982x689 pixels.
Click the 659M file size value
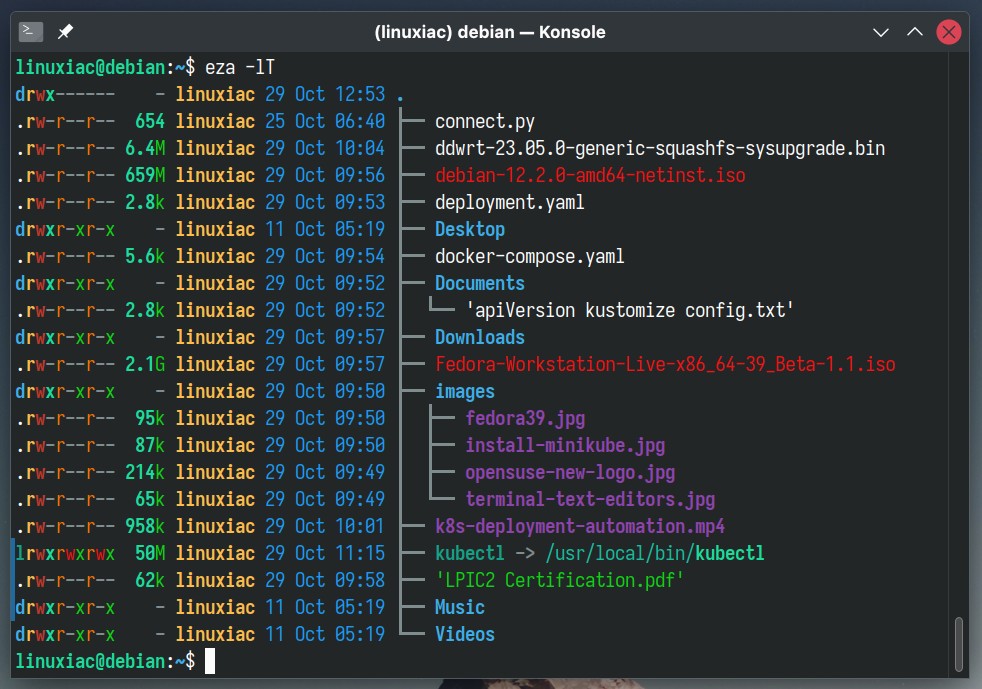[x=145, y=175]
